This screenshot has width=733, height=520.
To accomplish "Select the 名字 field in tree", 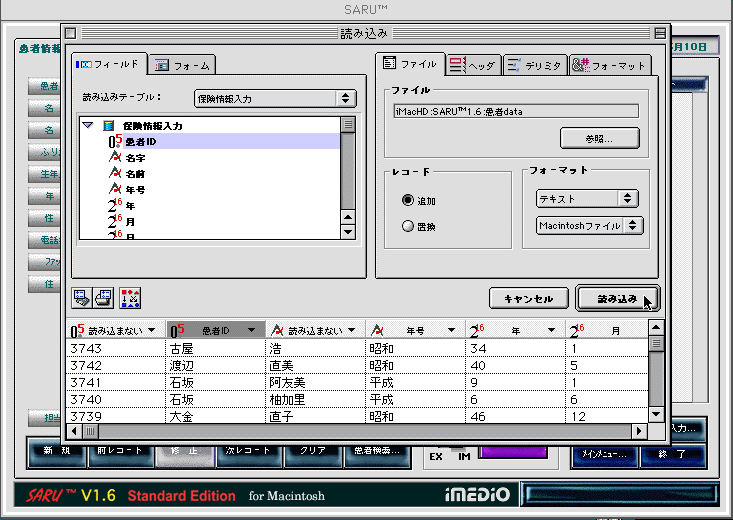I will click(x=136, y=158).
